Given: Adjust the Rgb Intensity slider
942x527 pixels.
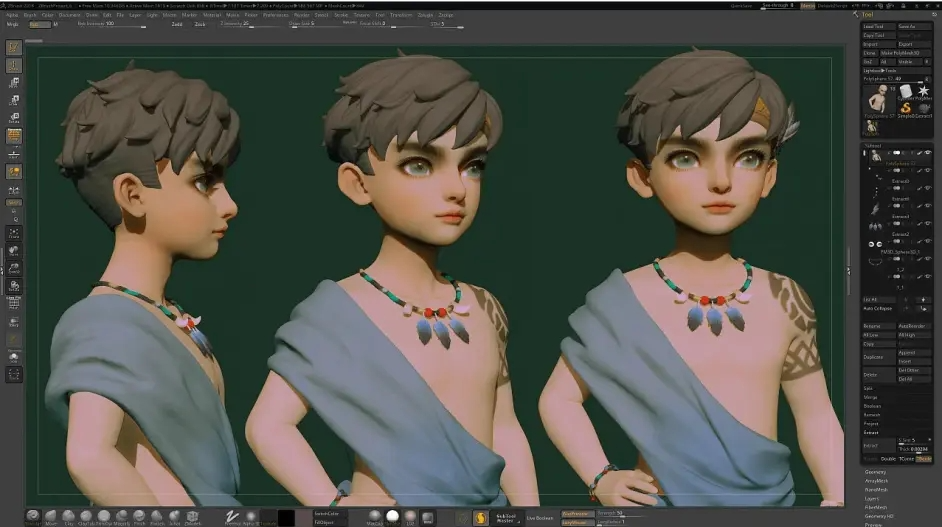Looking at the screenshot, I should pyautogui.click(x=111, y=24).
